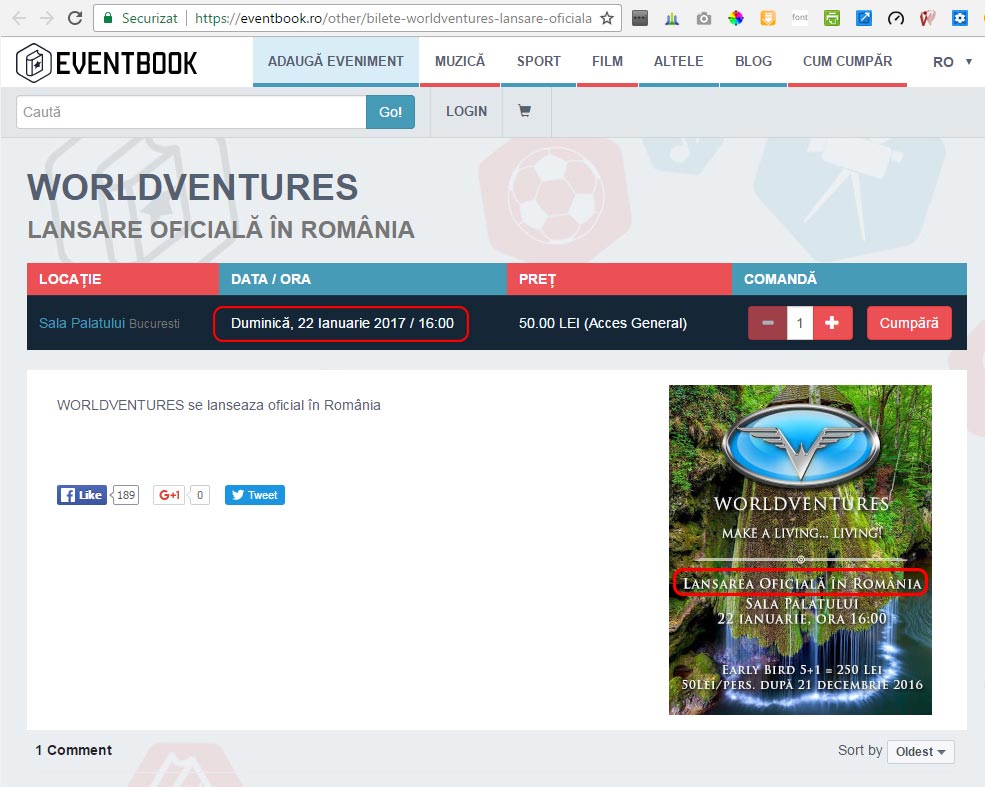This screenshot has height=787, width=985.
Task: Open the RO language dropdown
Action: [x=952, y=62]
